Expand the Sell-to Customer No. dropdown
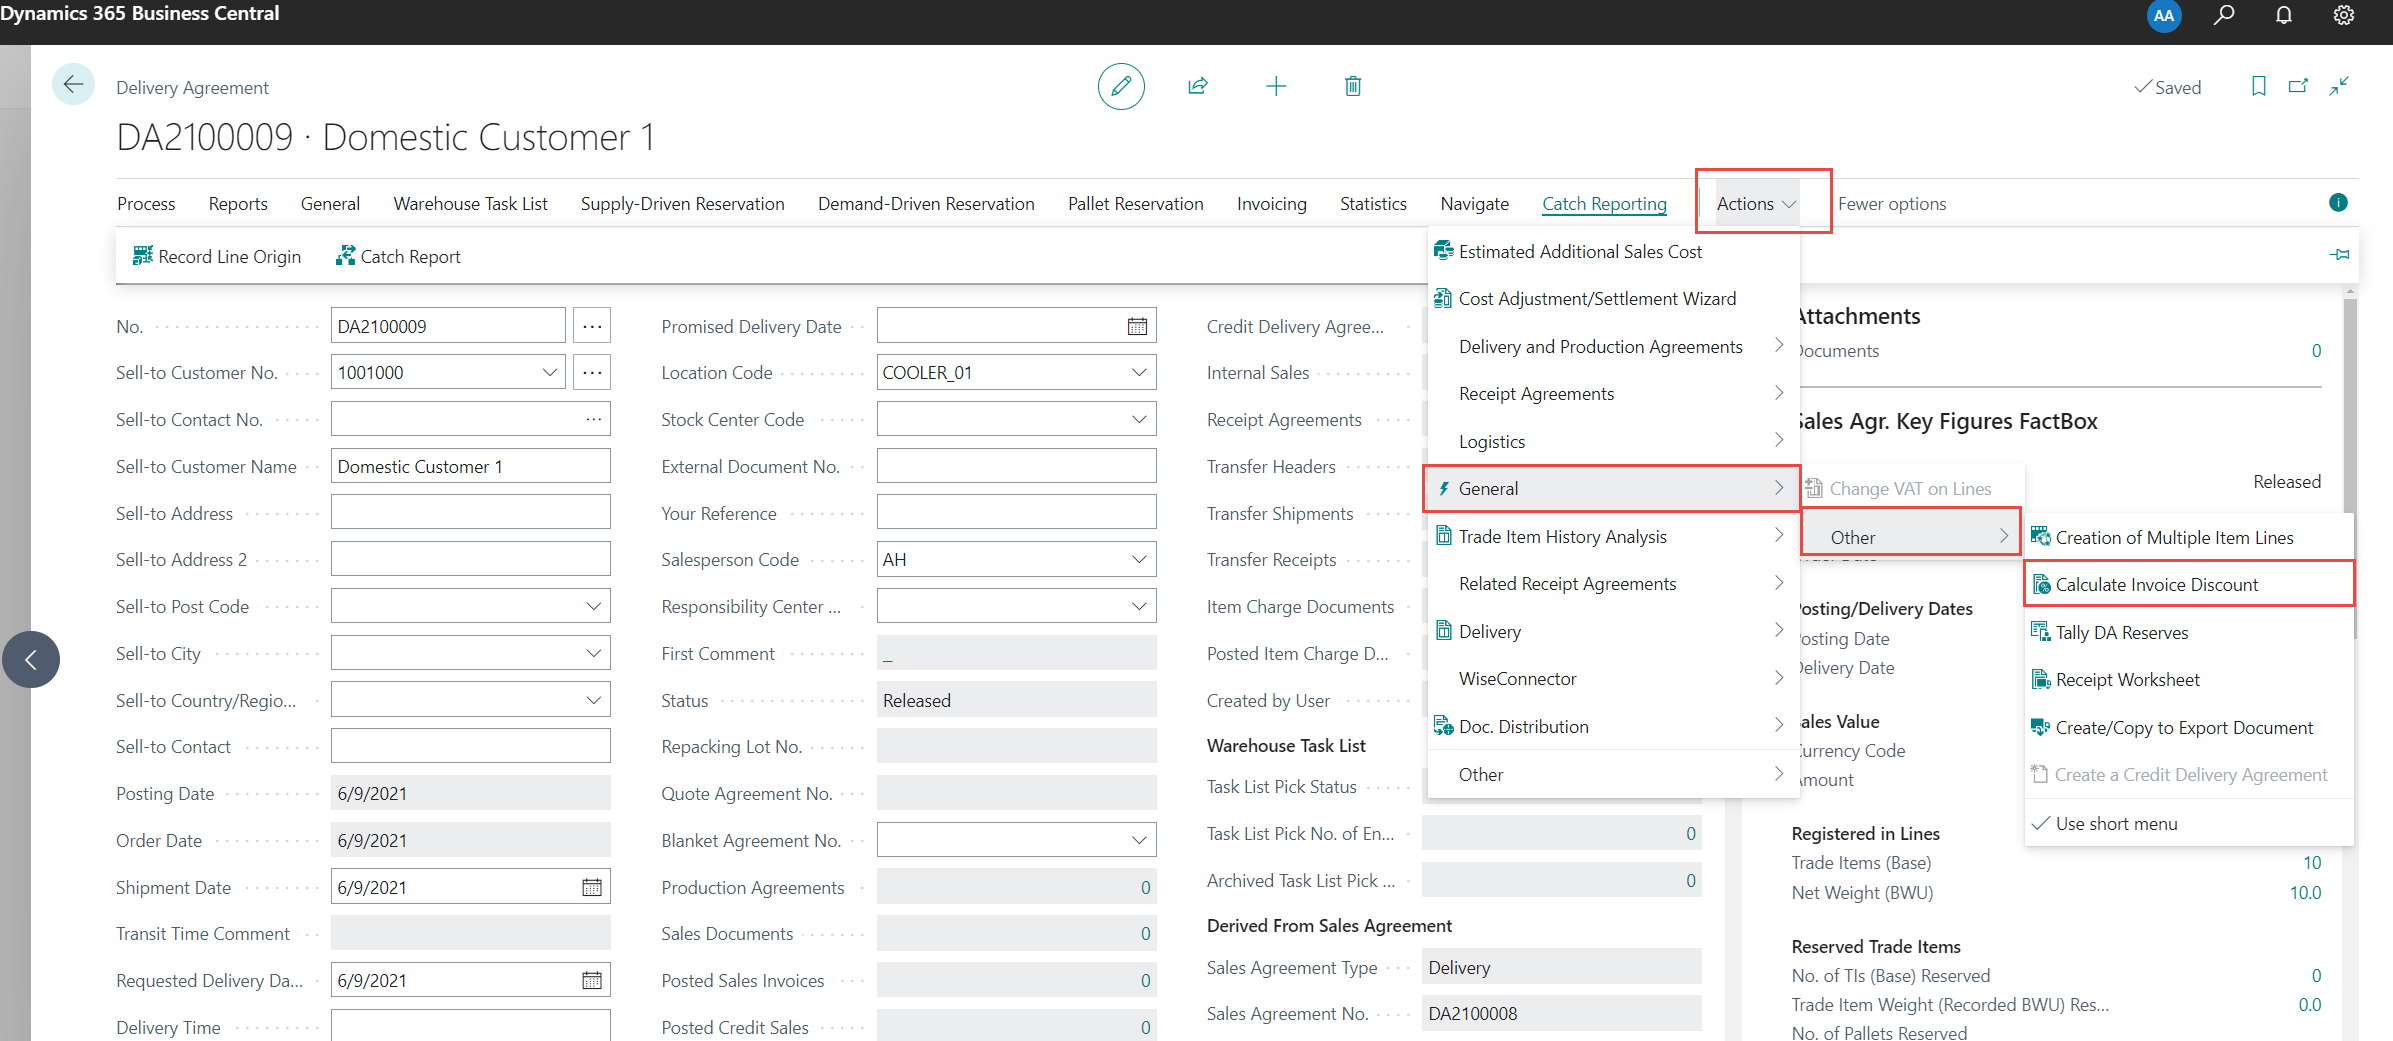2393x1041 pixels. point(549,373)
